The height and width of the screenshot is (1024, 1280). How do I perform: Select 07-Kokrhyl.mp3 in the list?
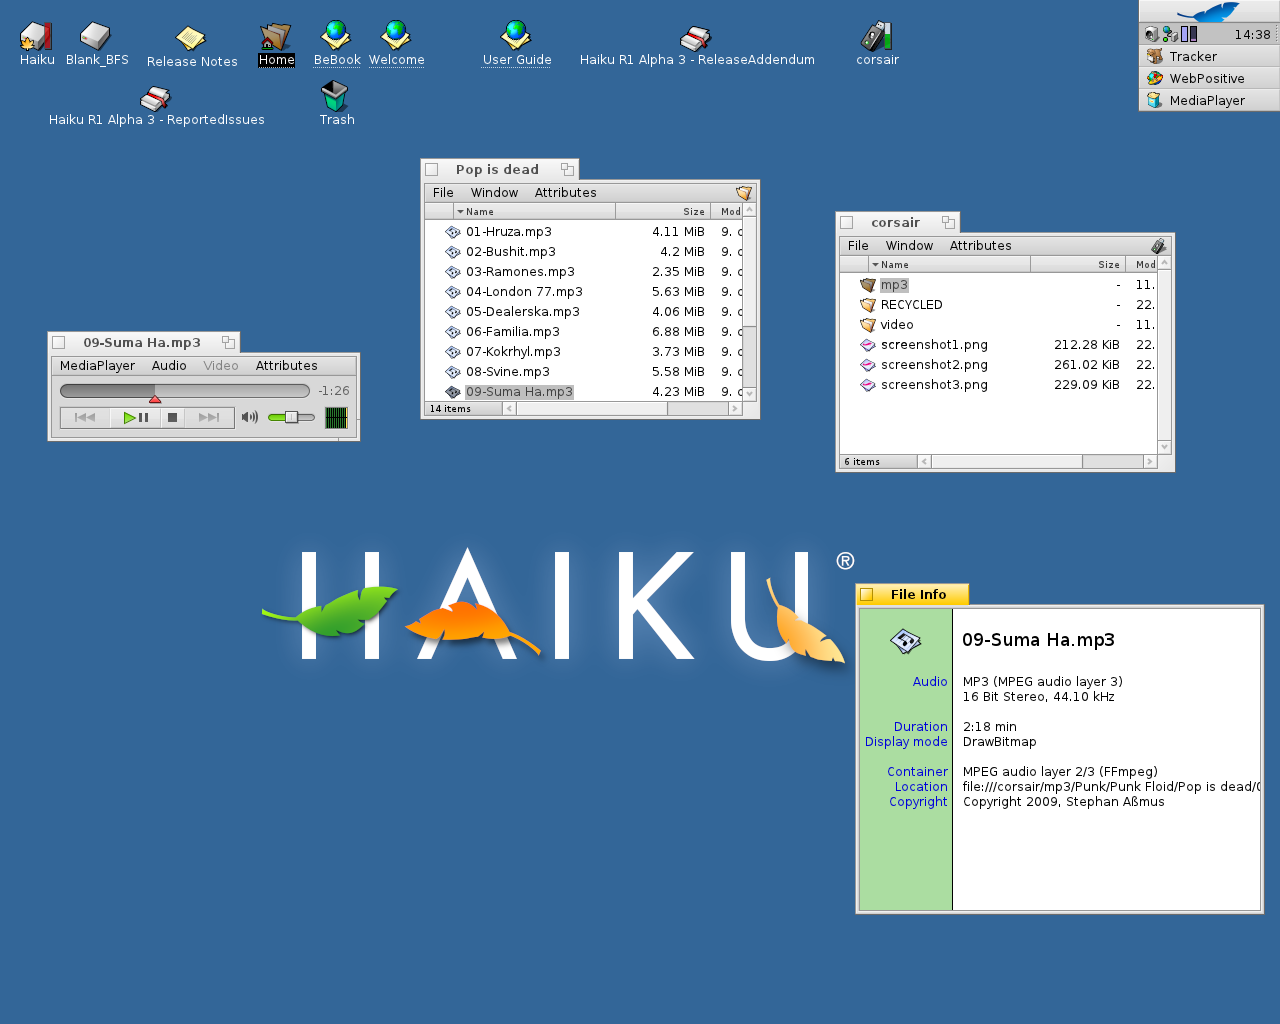[513, 352]
